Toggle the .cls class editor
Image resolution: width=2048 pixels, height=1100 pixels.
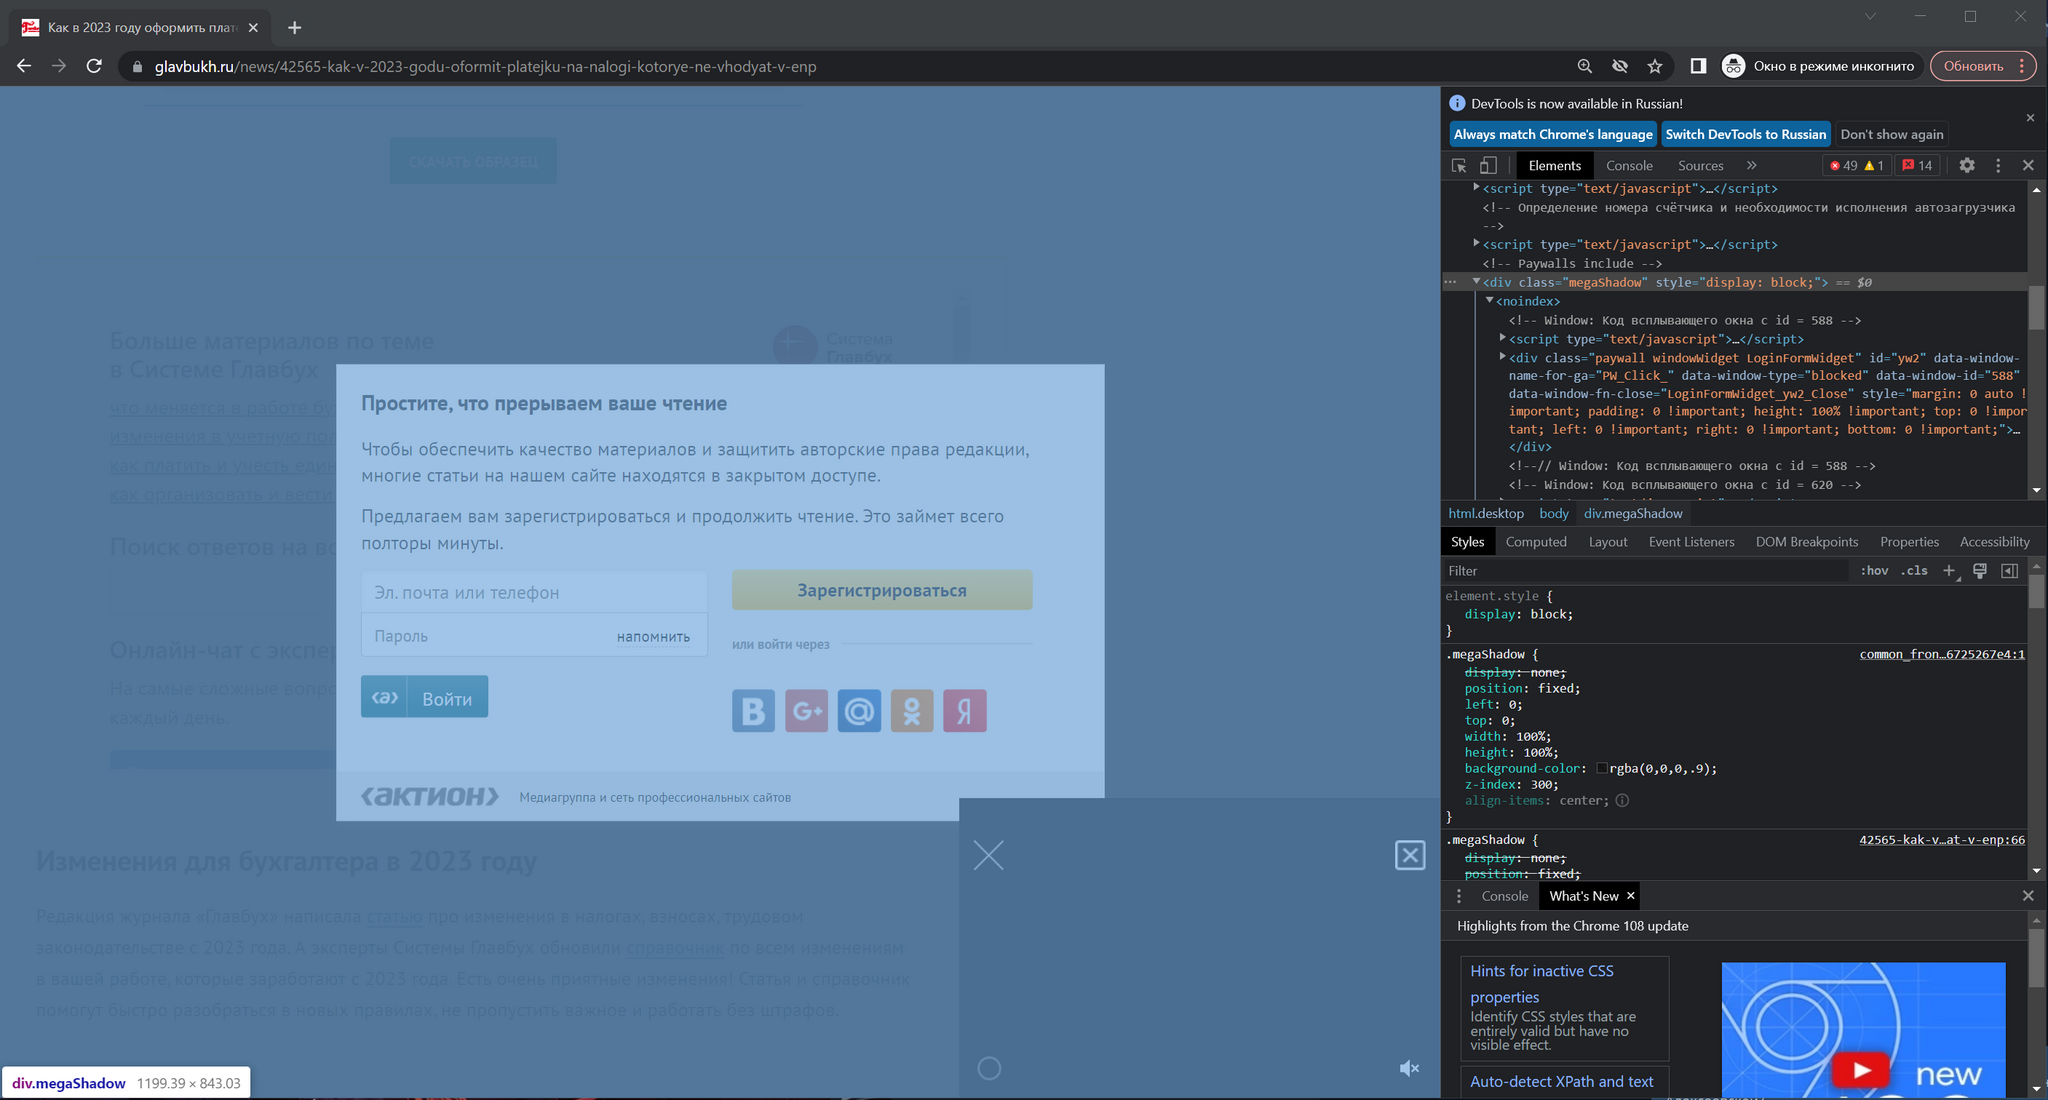[x=1914, y=571]
